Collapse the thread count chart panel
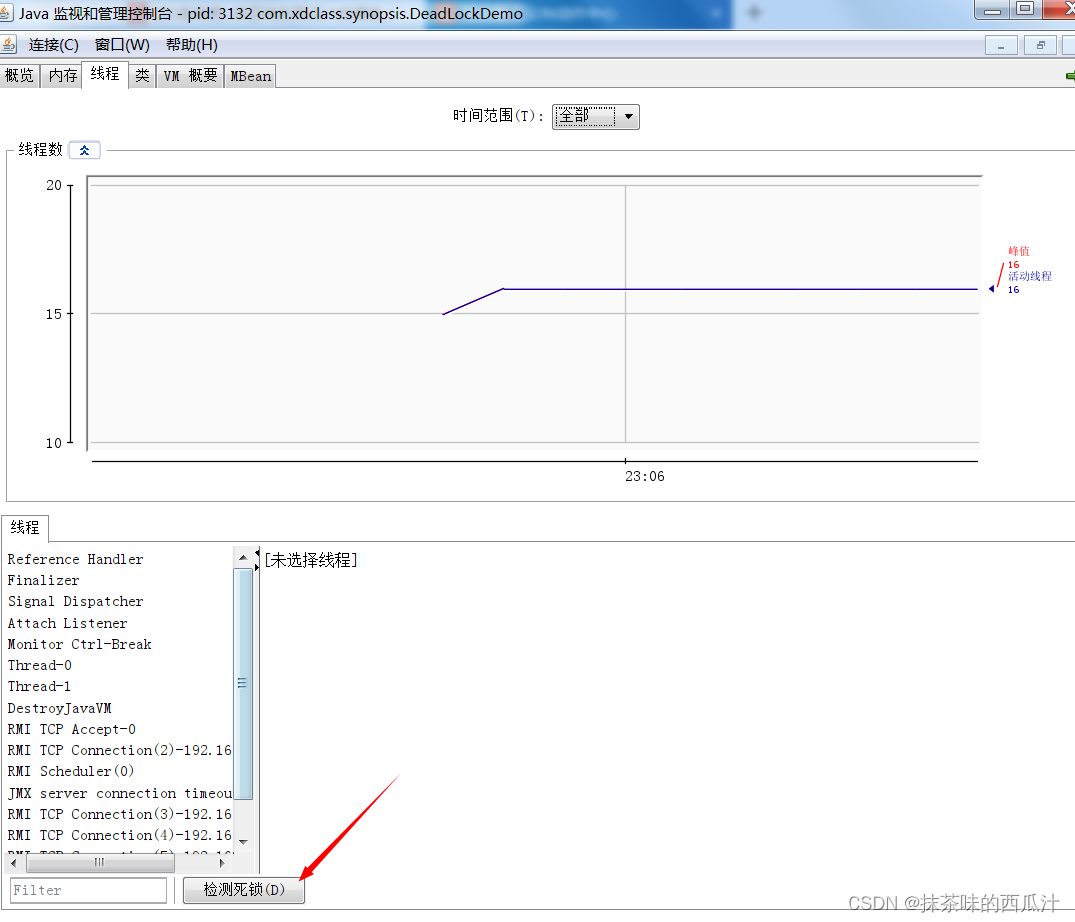The height and width of the screenshot is (922, 1075). 84,150
